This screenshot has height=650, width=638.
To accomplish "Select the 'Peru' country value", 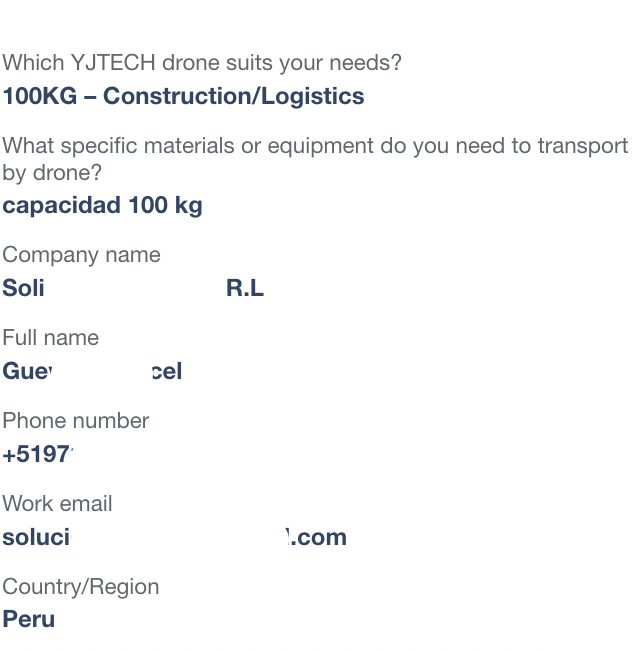I will [29, 620].
